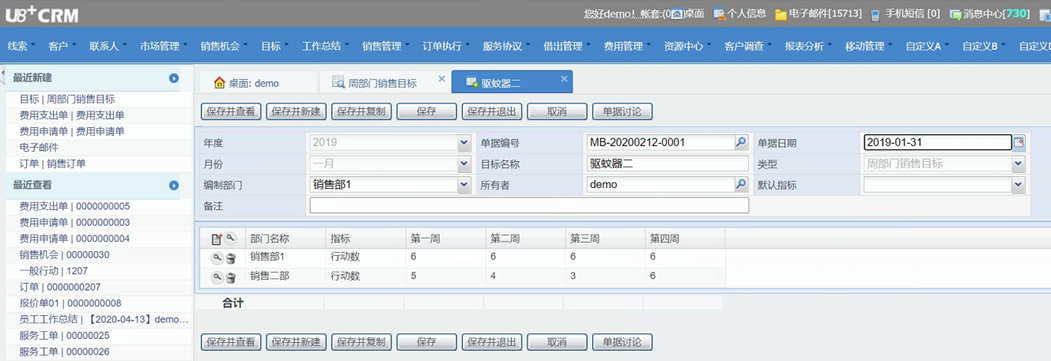The image size is (1051, 361).
Task: Open the 类型 dropdown
Action: click(1019, 163)
